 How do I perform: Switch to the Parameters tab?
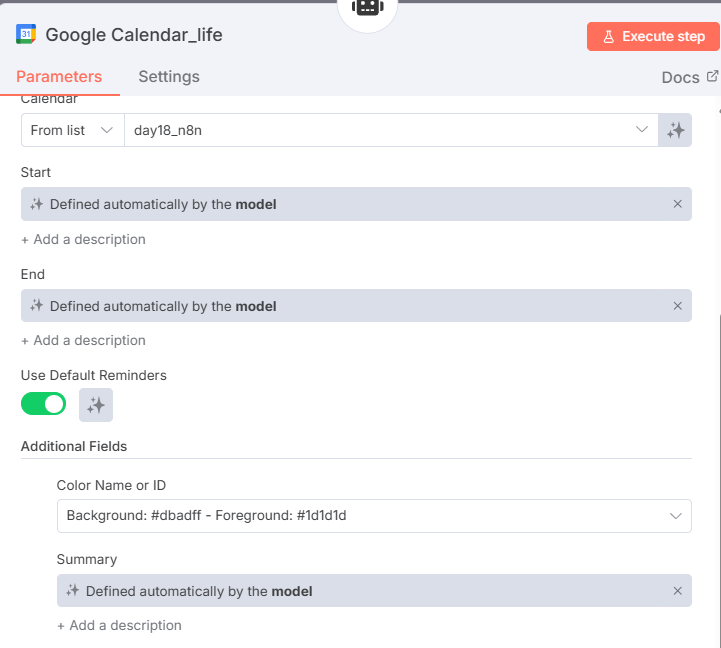(59, 77)
